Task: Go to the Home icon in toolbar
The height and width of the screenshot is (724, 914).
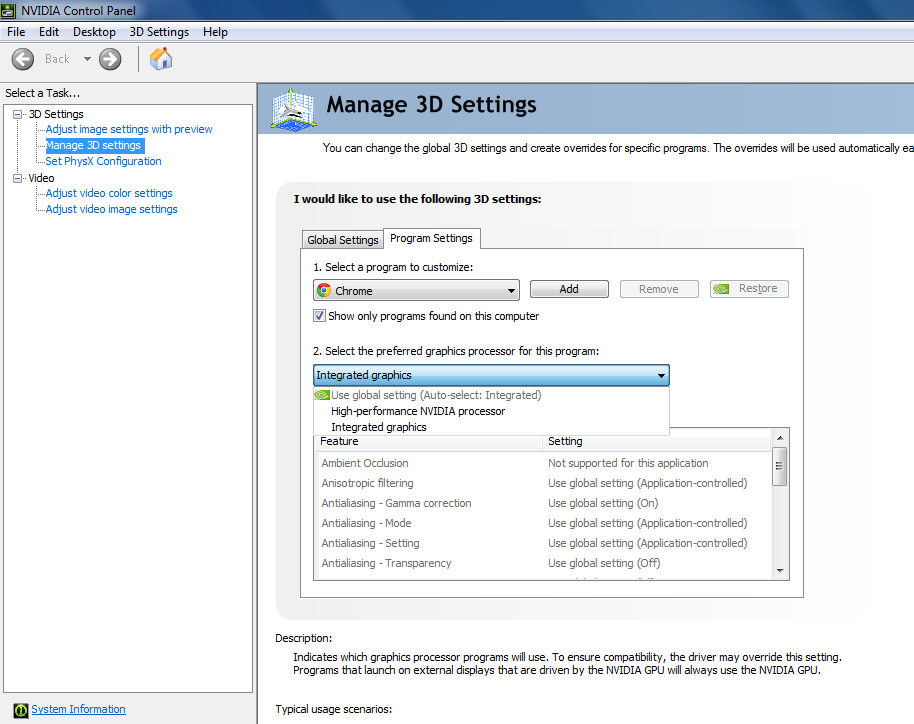Action: coord(161,59)
